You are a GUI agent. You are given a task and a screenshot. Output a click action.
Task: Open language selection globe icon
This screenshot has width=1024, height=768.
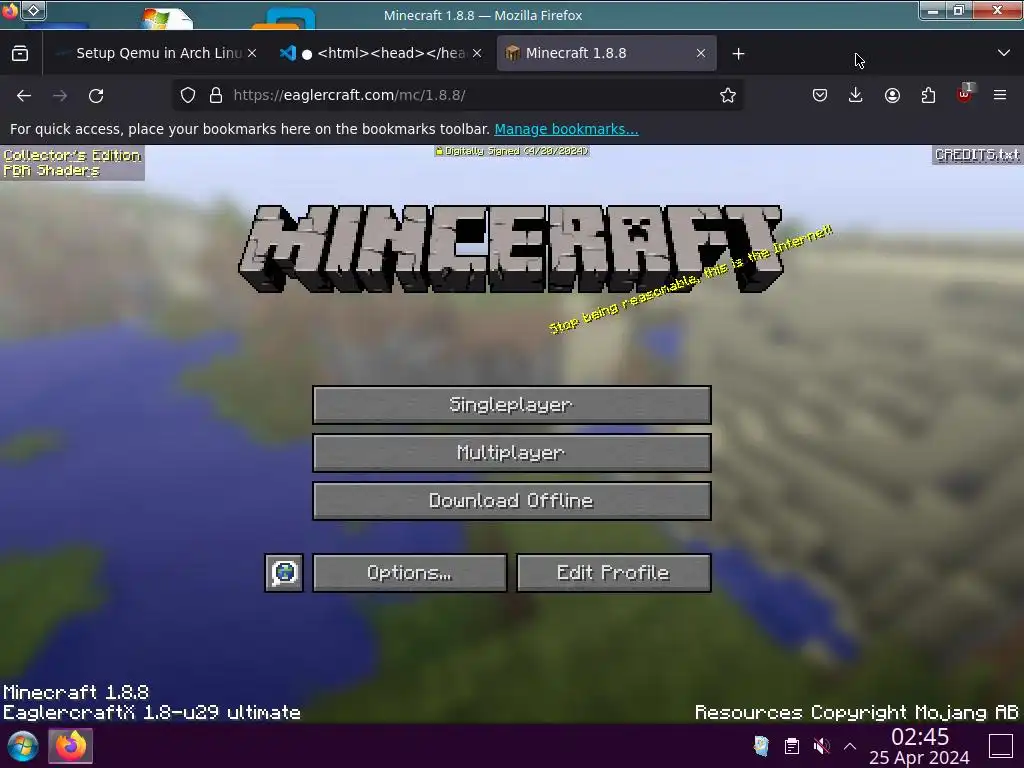[x=284, y=573]
